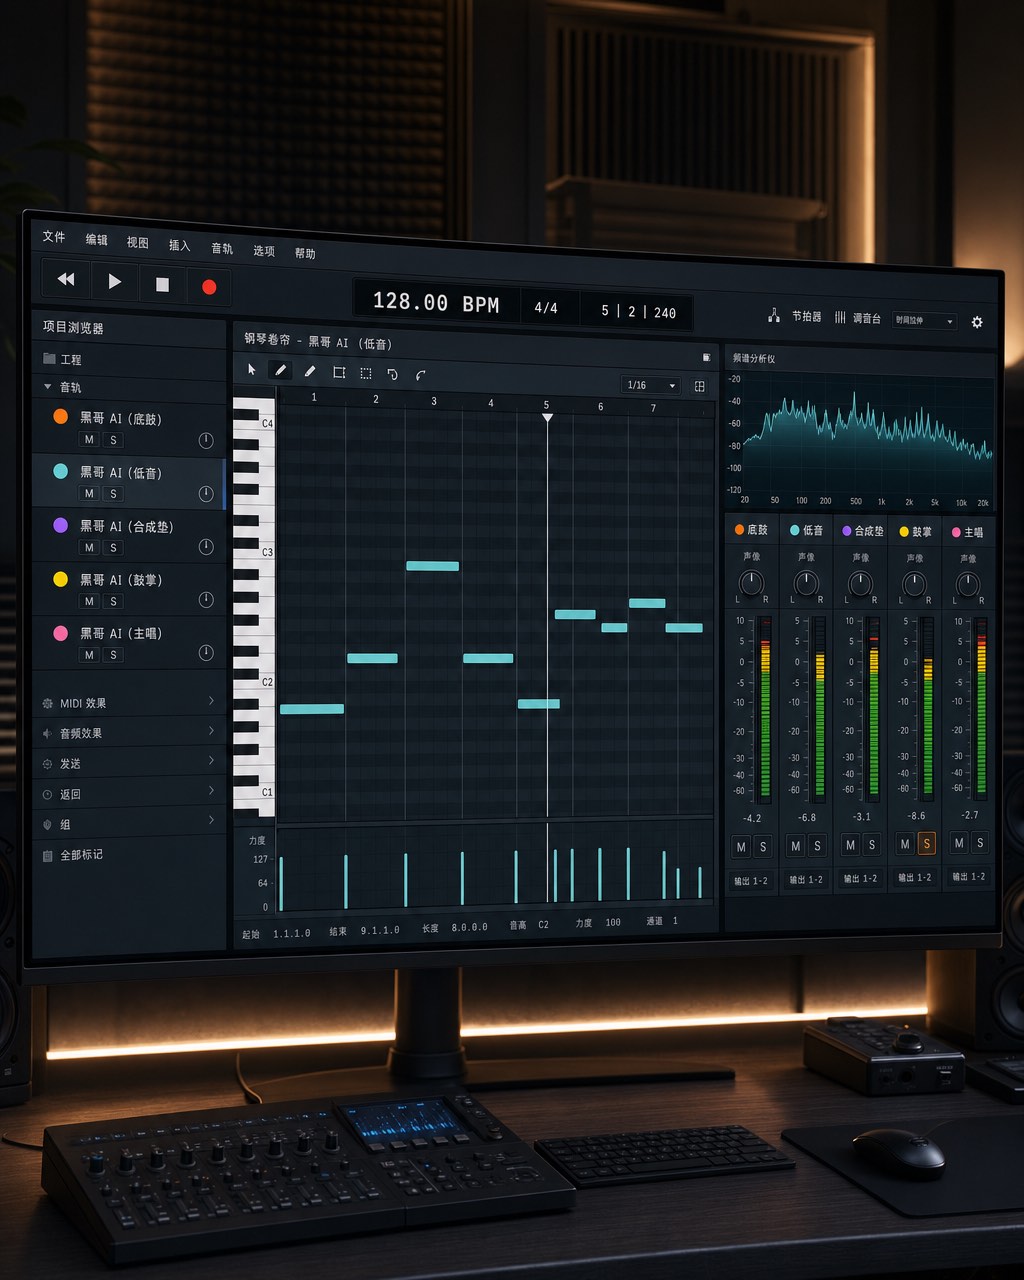Screen dimensions: 1024x1280
Task: Select the eraser tool next to pencil
Action: (x=310, y=371)
